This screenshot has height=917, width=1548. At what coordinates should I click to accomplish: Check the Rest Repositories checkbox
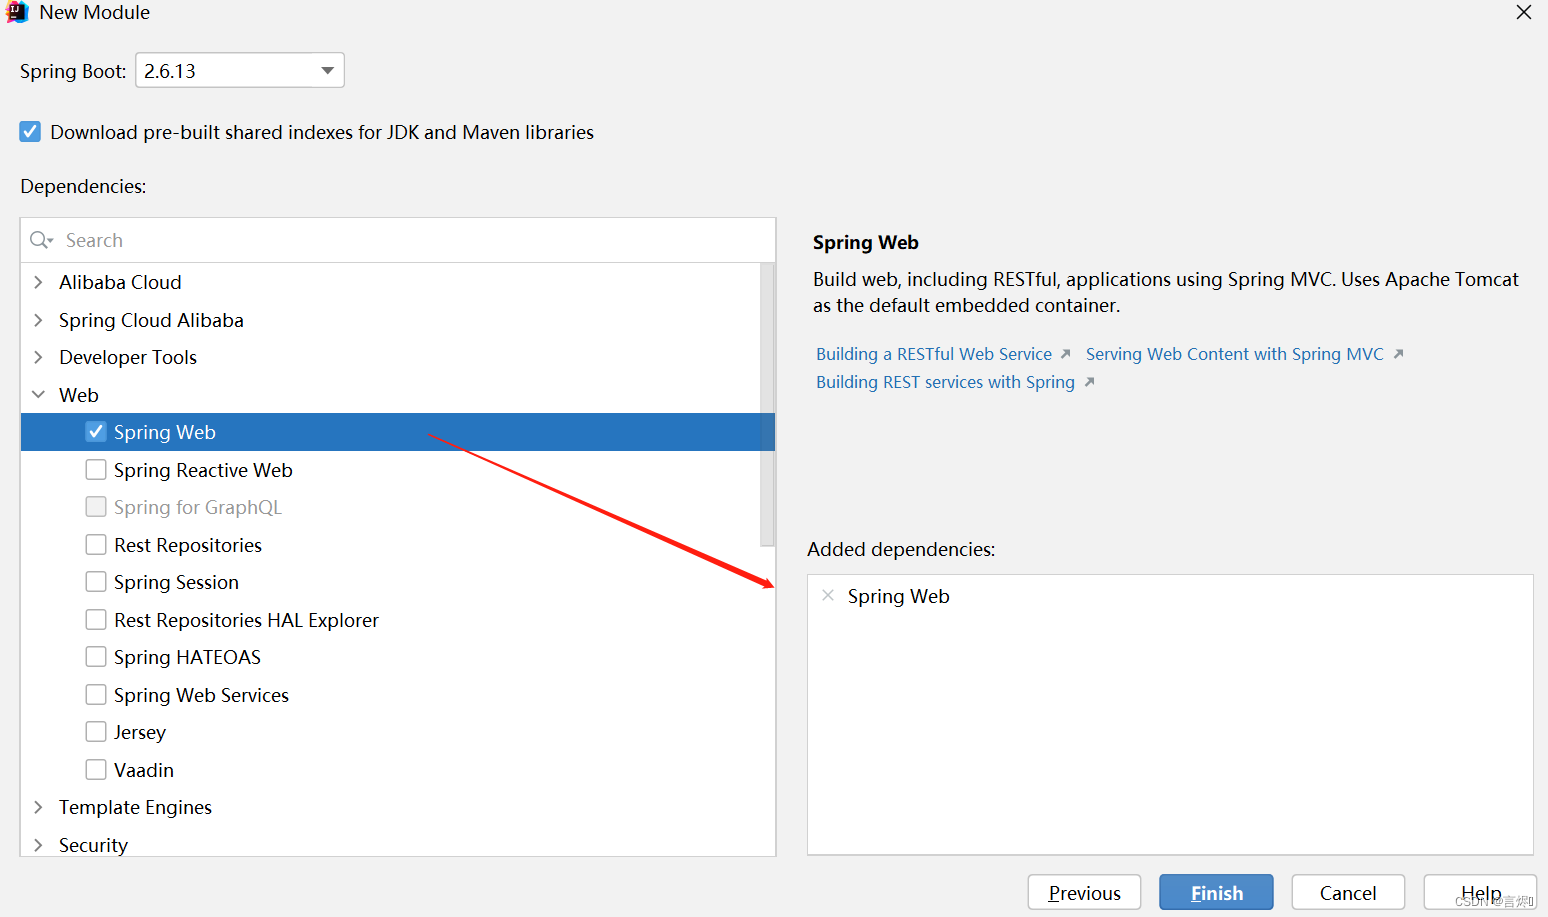tap(96, 545)
